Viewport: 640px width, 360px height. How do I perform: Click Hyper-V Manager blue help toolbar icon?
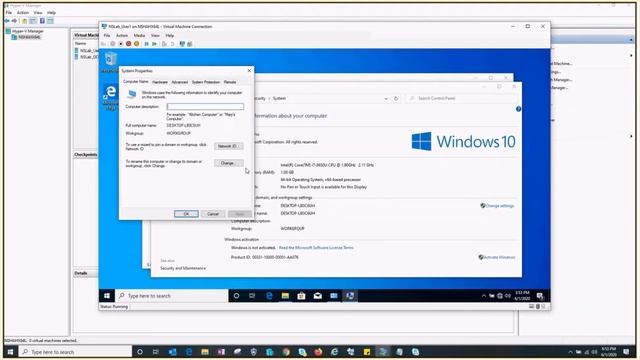click(42, 21)
